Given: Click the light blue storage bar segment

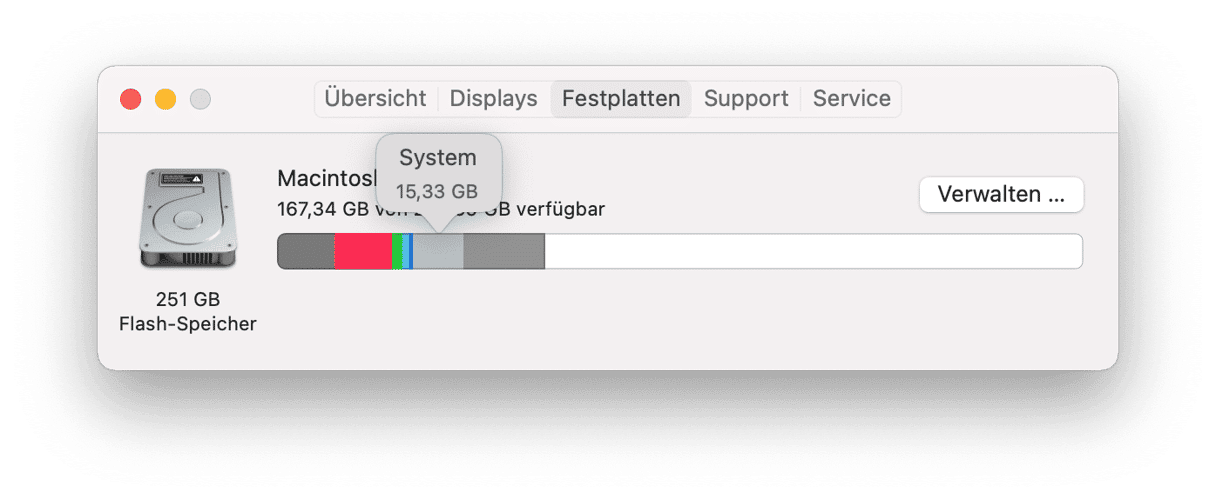Looking at the screenshot, I should coord(406,251).
